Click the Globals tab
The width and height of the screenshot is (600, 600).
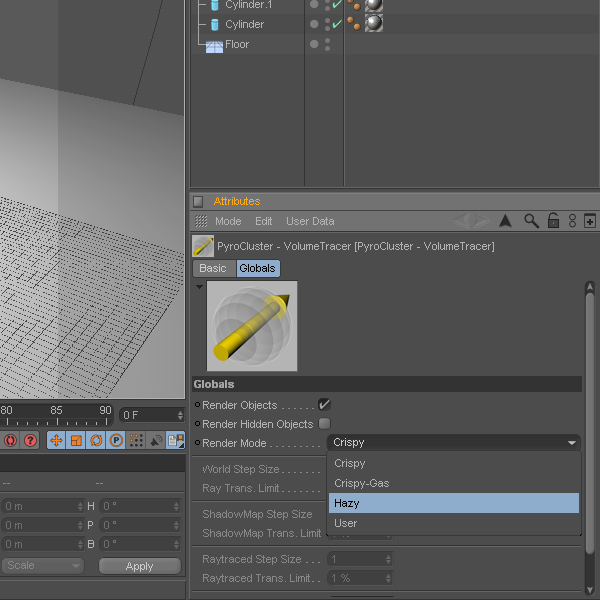point(258,268)
